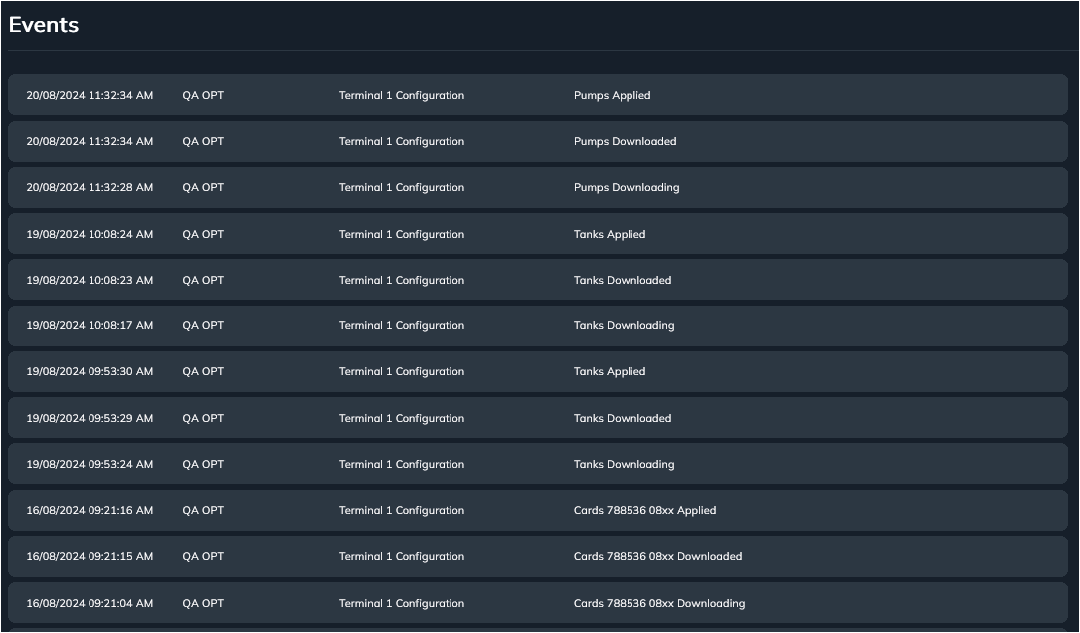Click Tanks Applied at 10:08:24 AM

click(x=609, y=234)
